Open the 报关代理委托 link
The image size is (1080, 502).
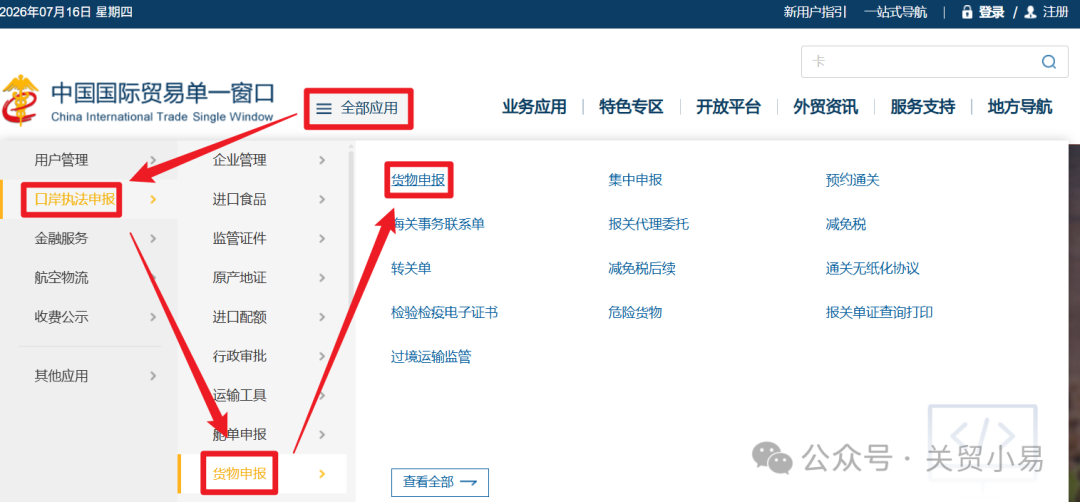pyautogui.click(x=649, y=224)
